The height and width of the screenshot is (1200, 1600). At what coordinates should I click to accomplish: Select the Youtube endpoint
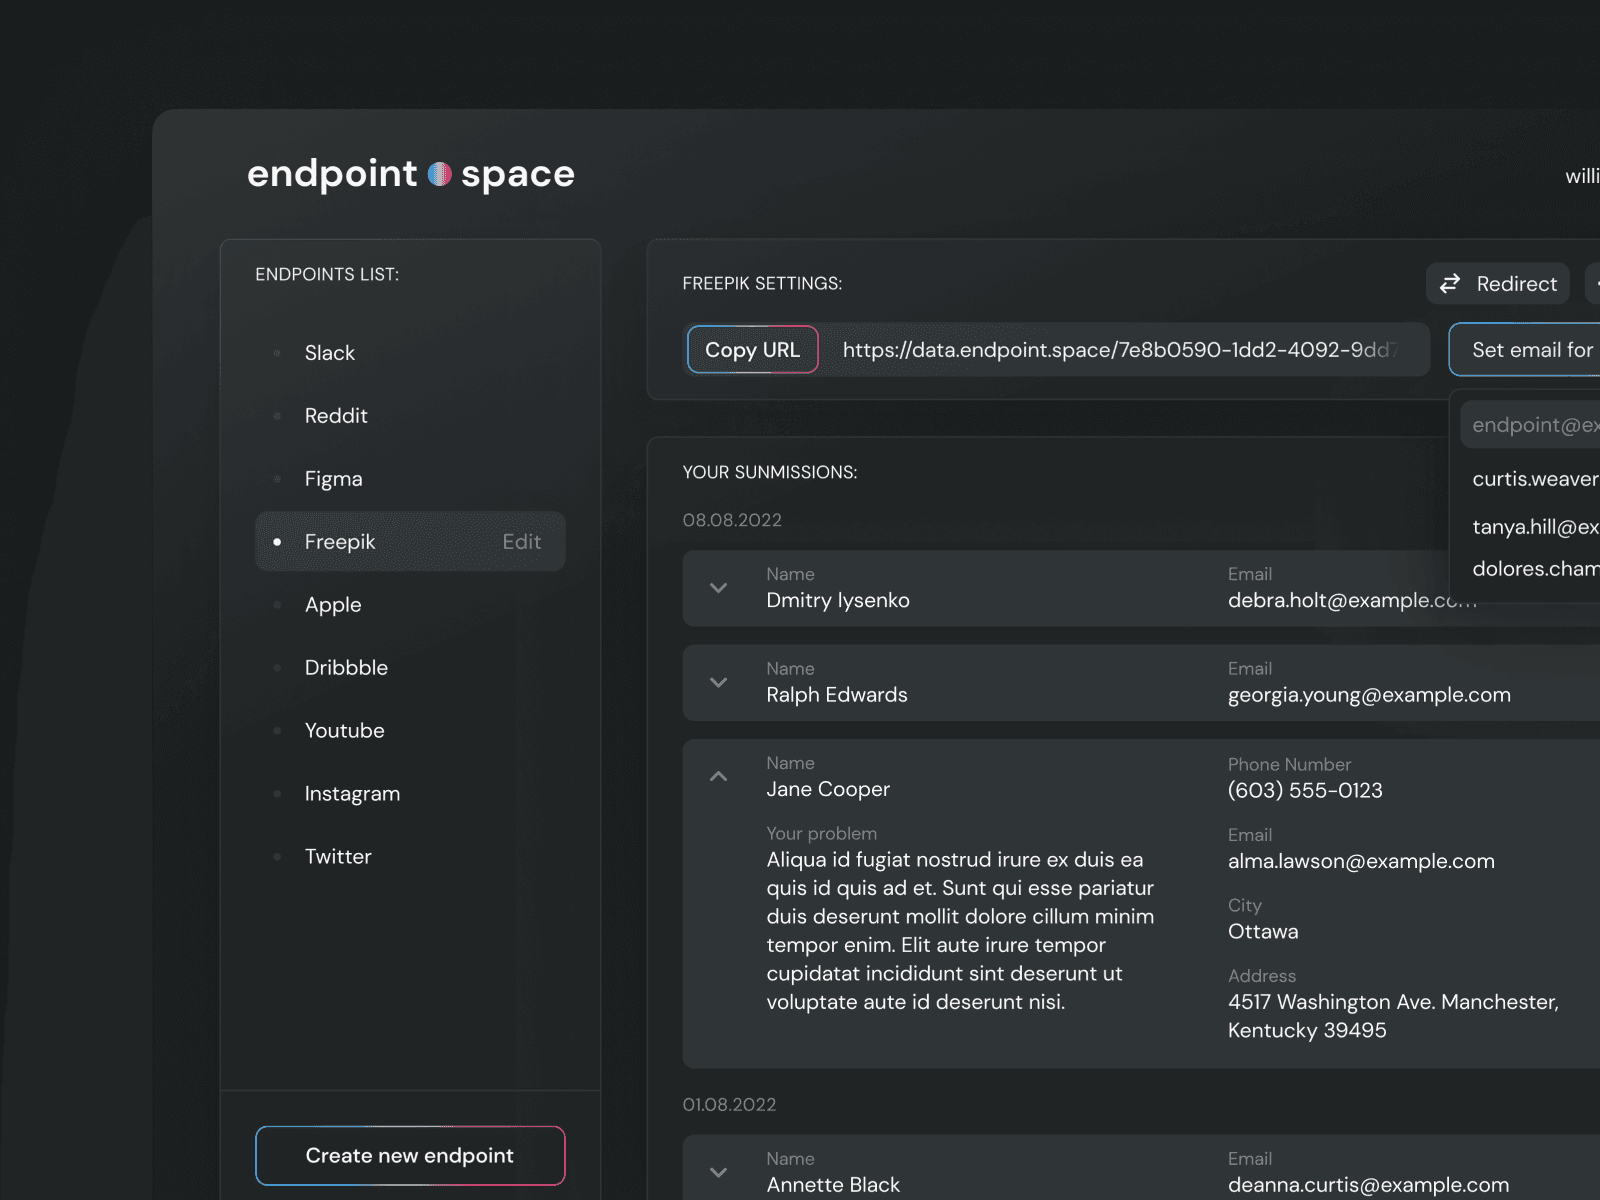(410, 731)
